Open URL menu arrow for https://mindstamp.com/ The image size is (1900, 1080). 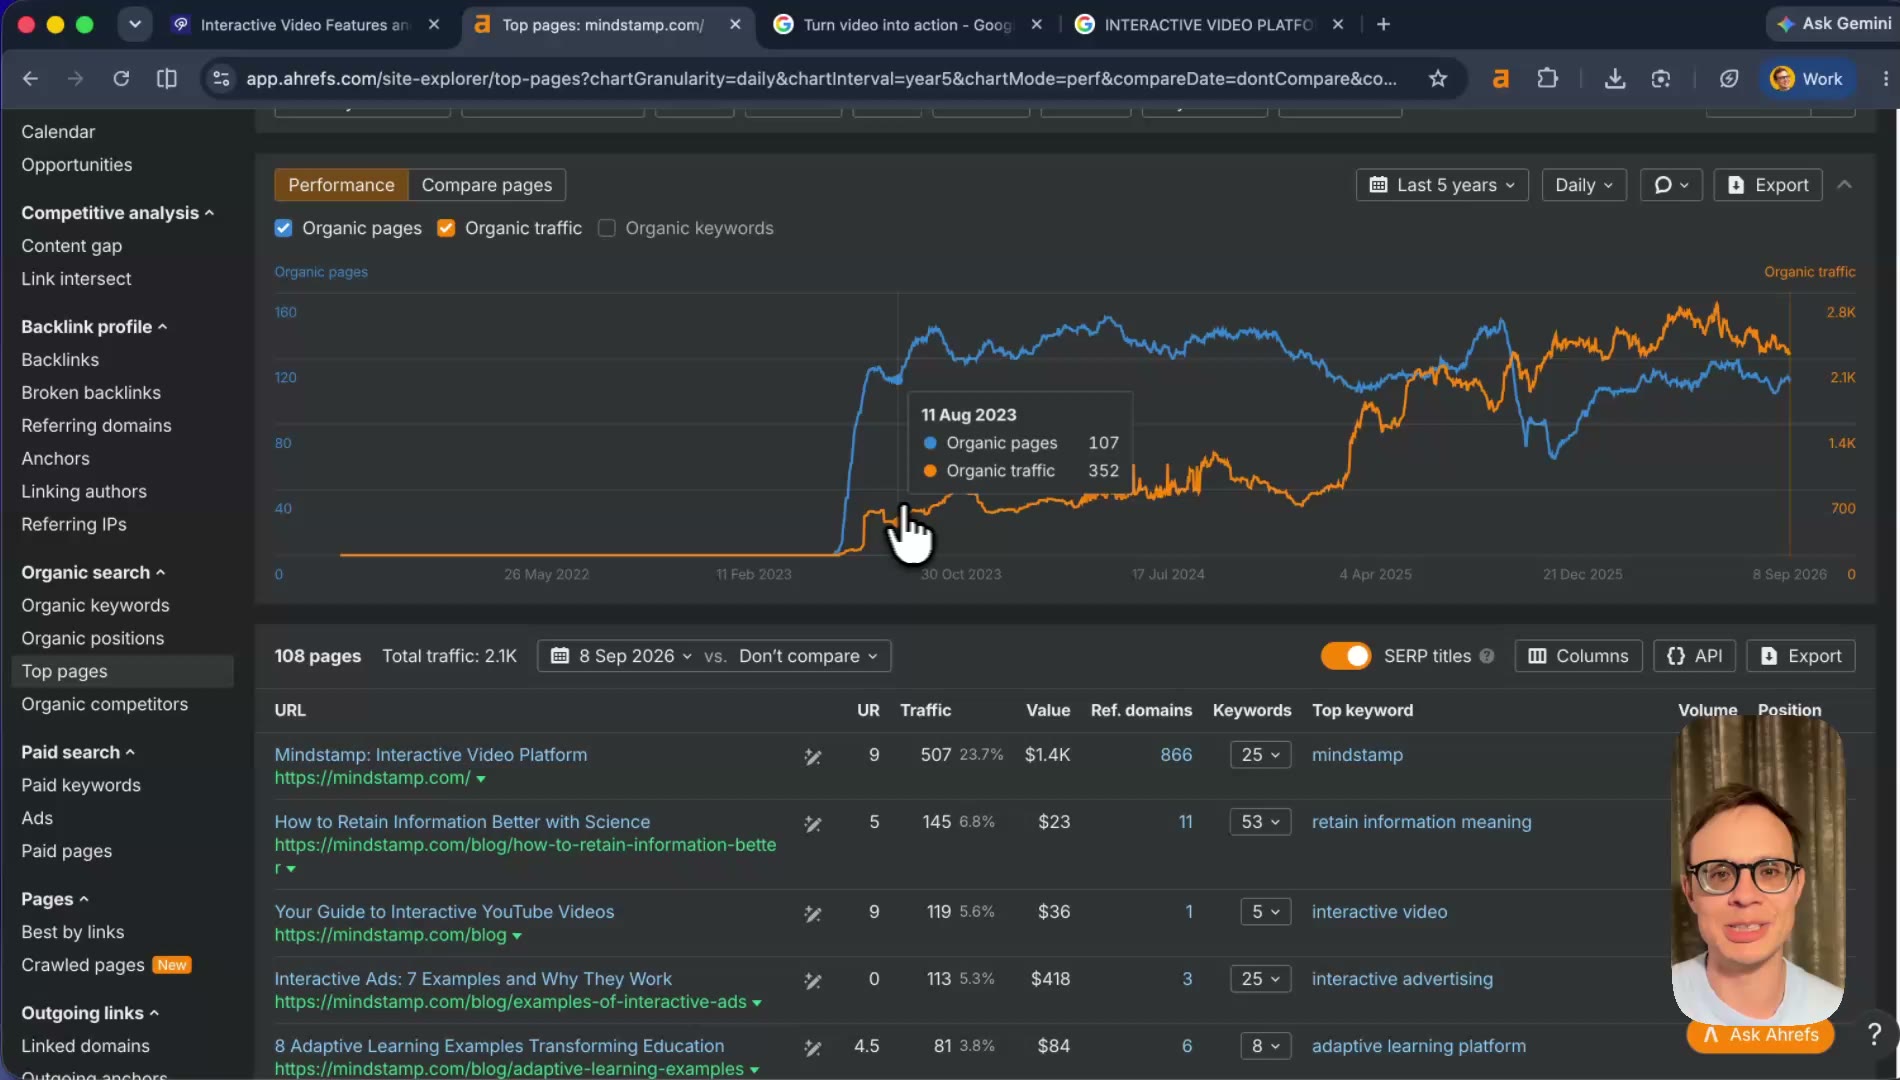481,779
